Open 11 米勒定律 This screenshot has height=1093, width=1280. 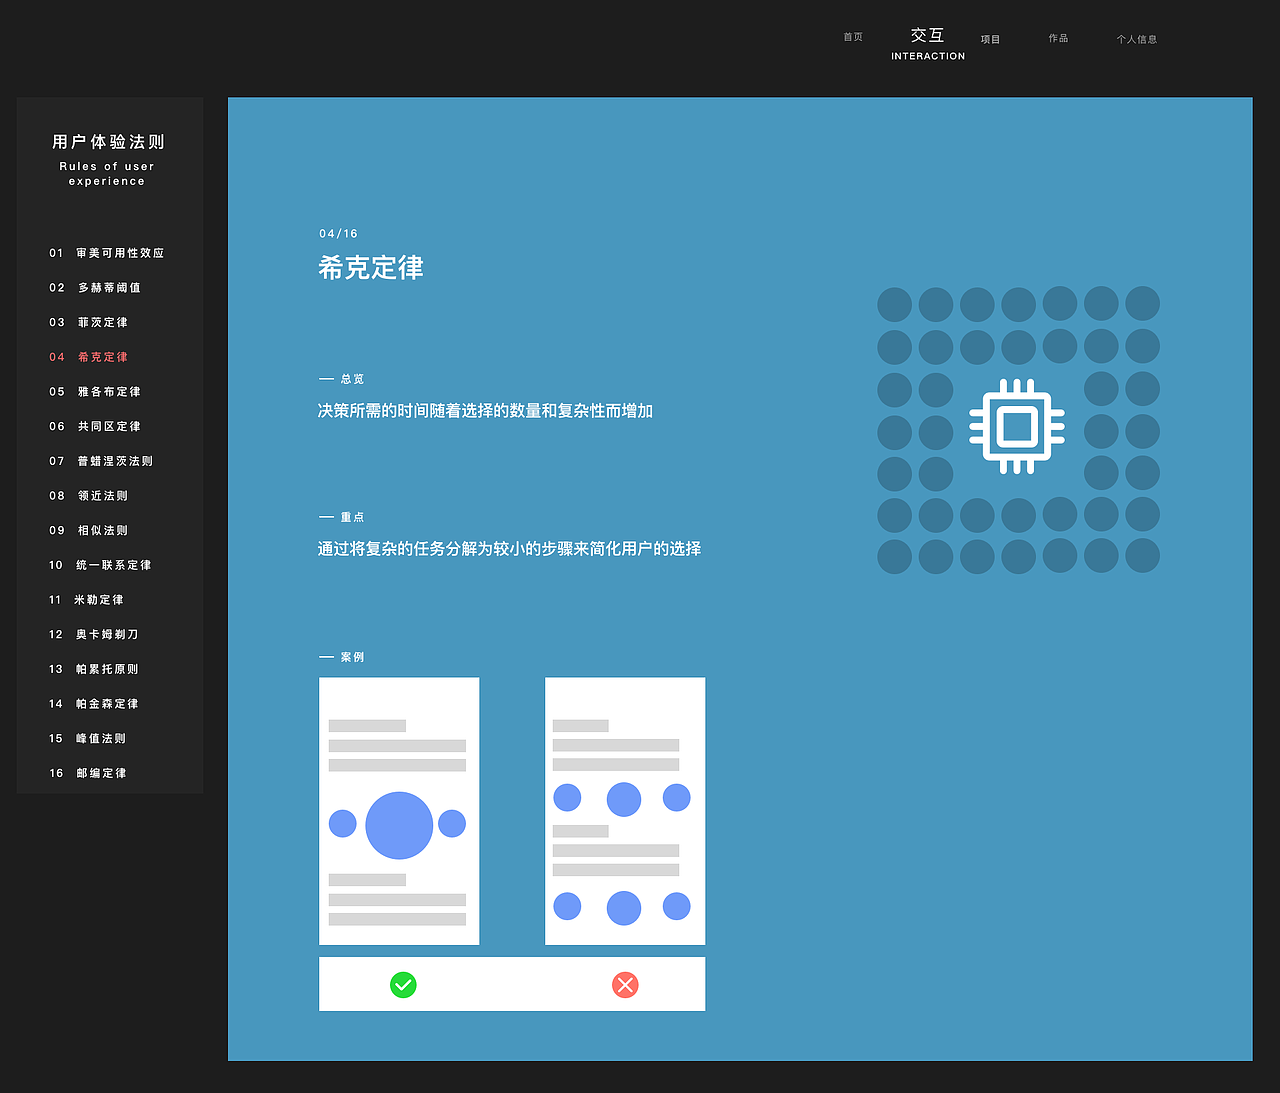(87, 600)
